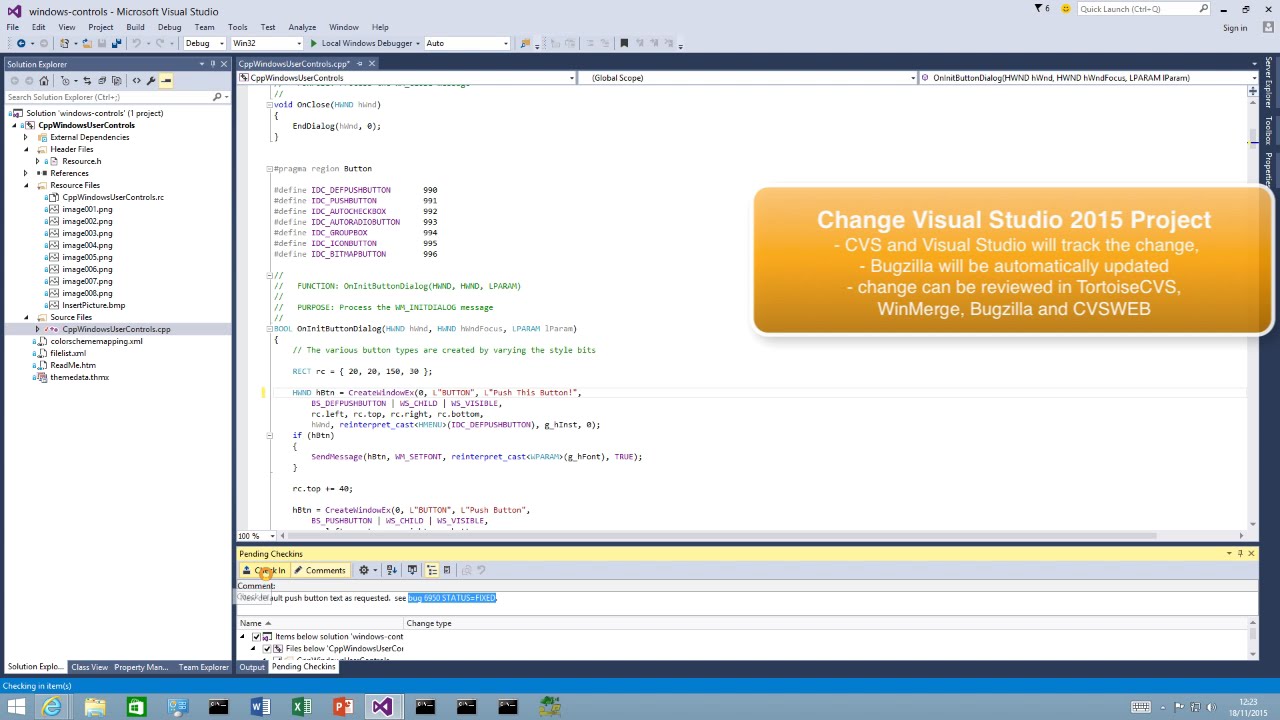Toggle Preview Selected Items icon
Screen dimensions: 1280x720
point(166,80)
